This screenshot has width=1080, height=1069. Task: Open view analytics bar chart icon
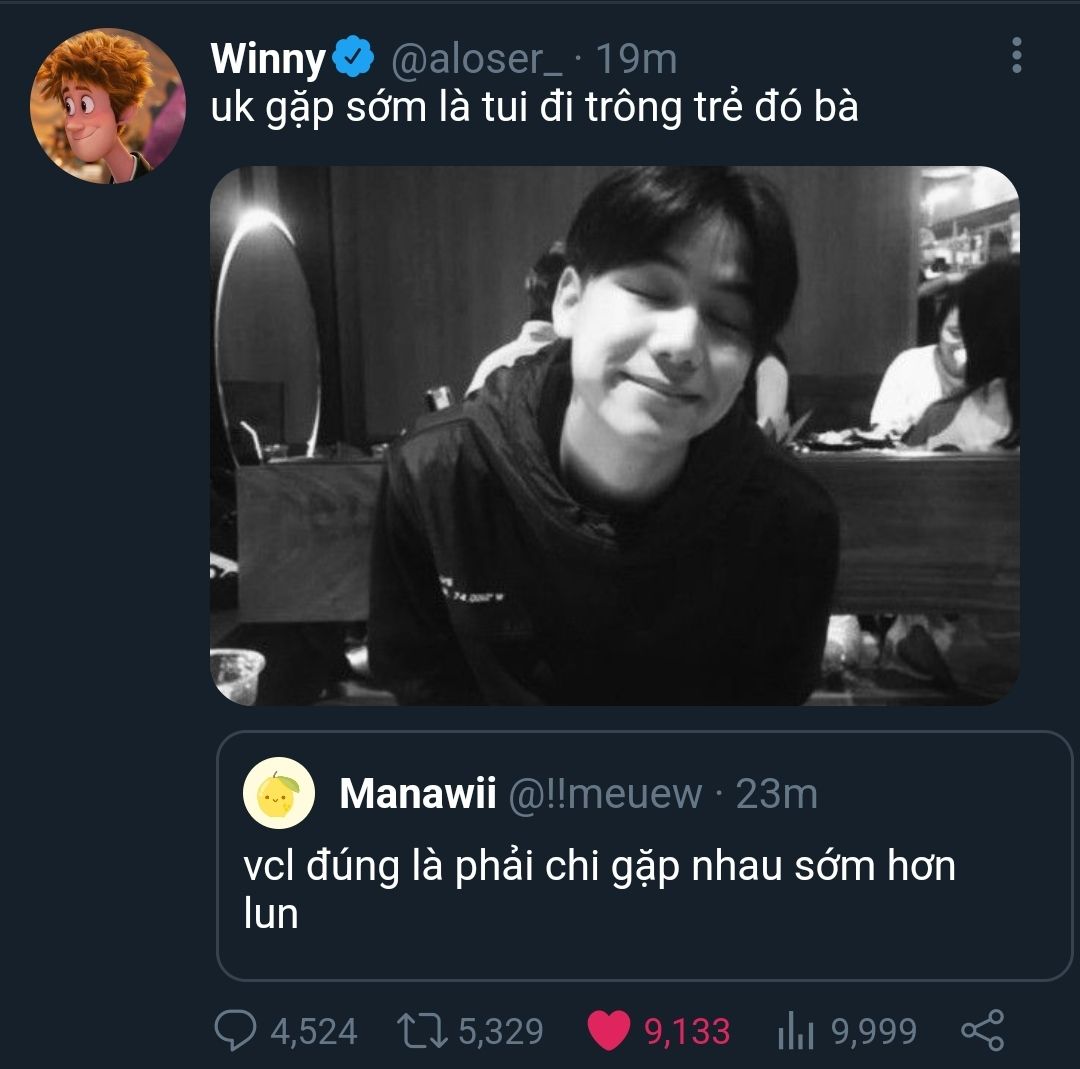tap(796, 1031)
